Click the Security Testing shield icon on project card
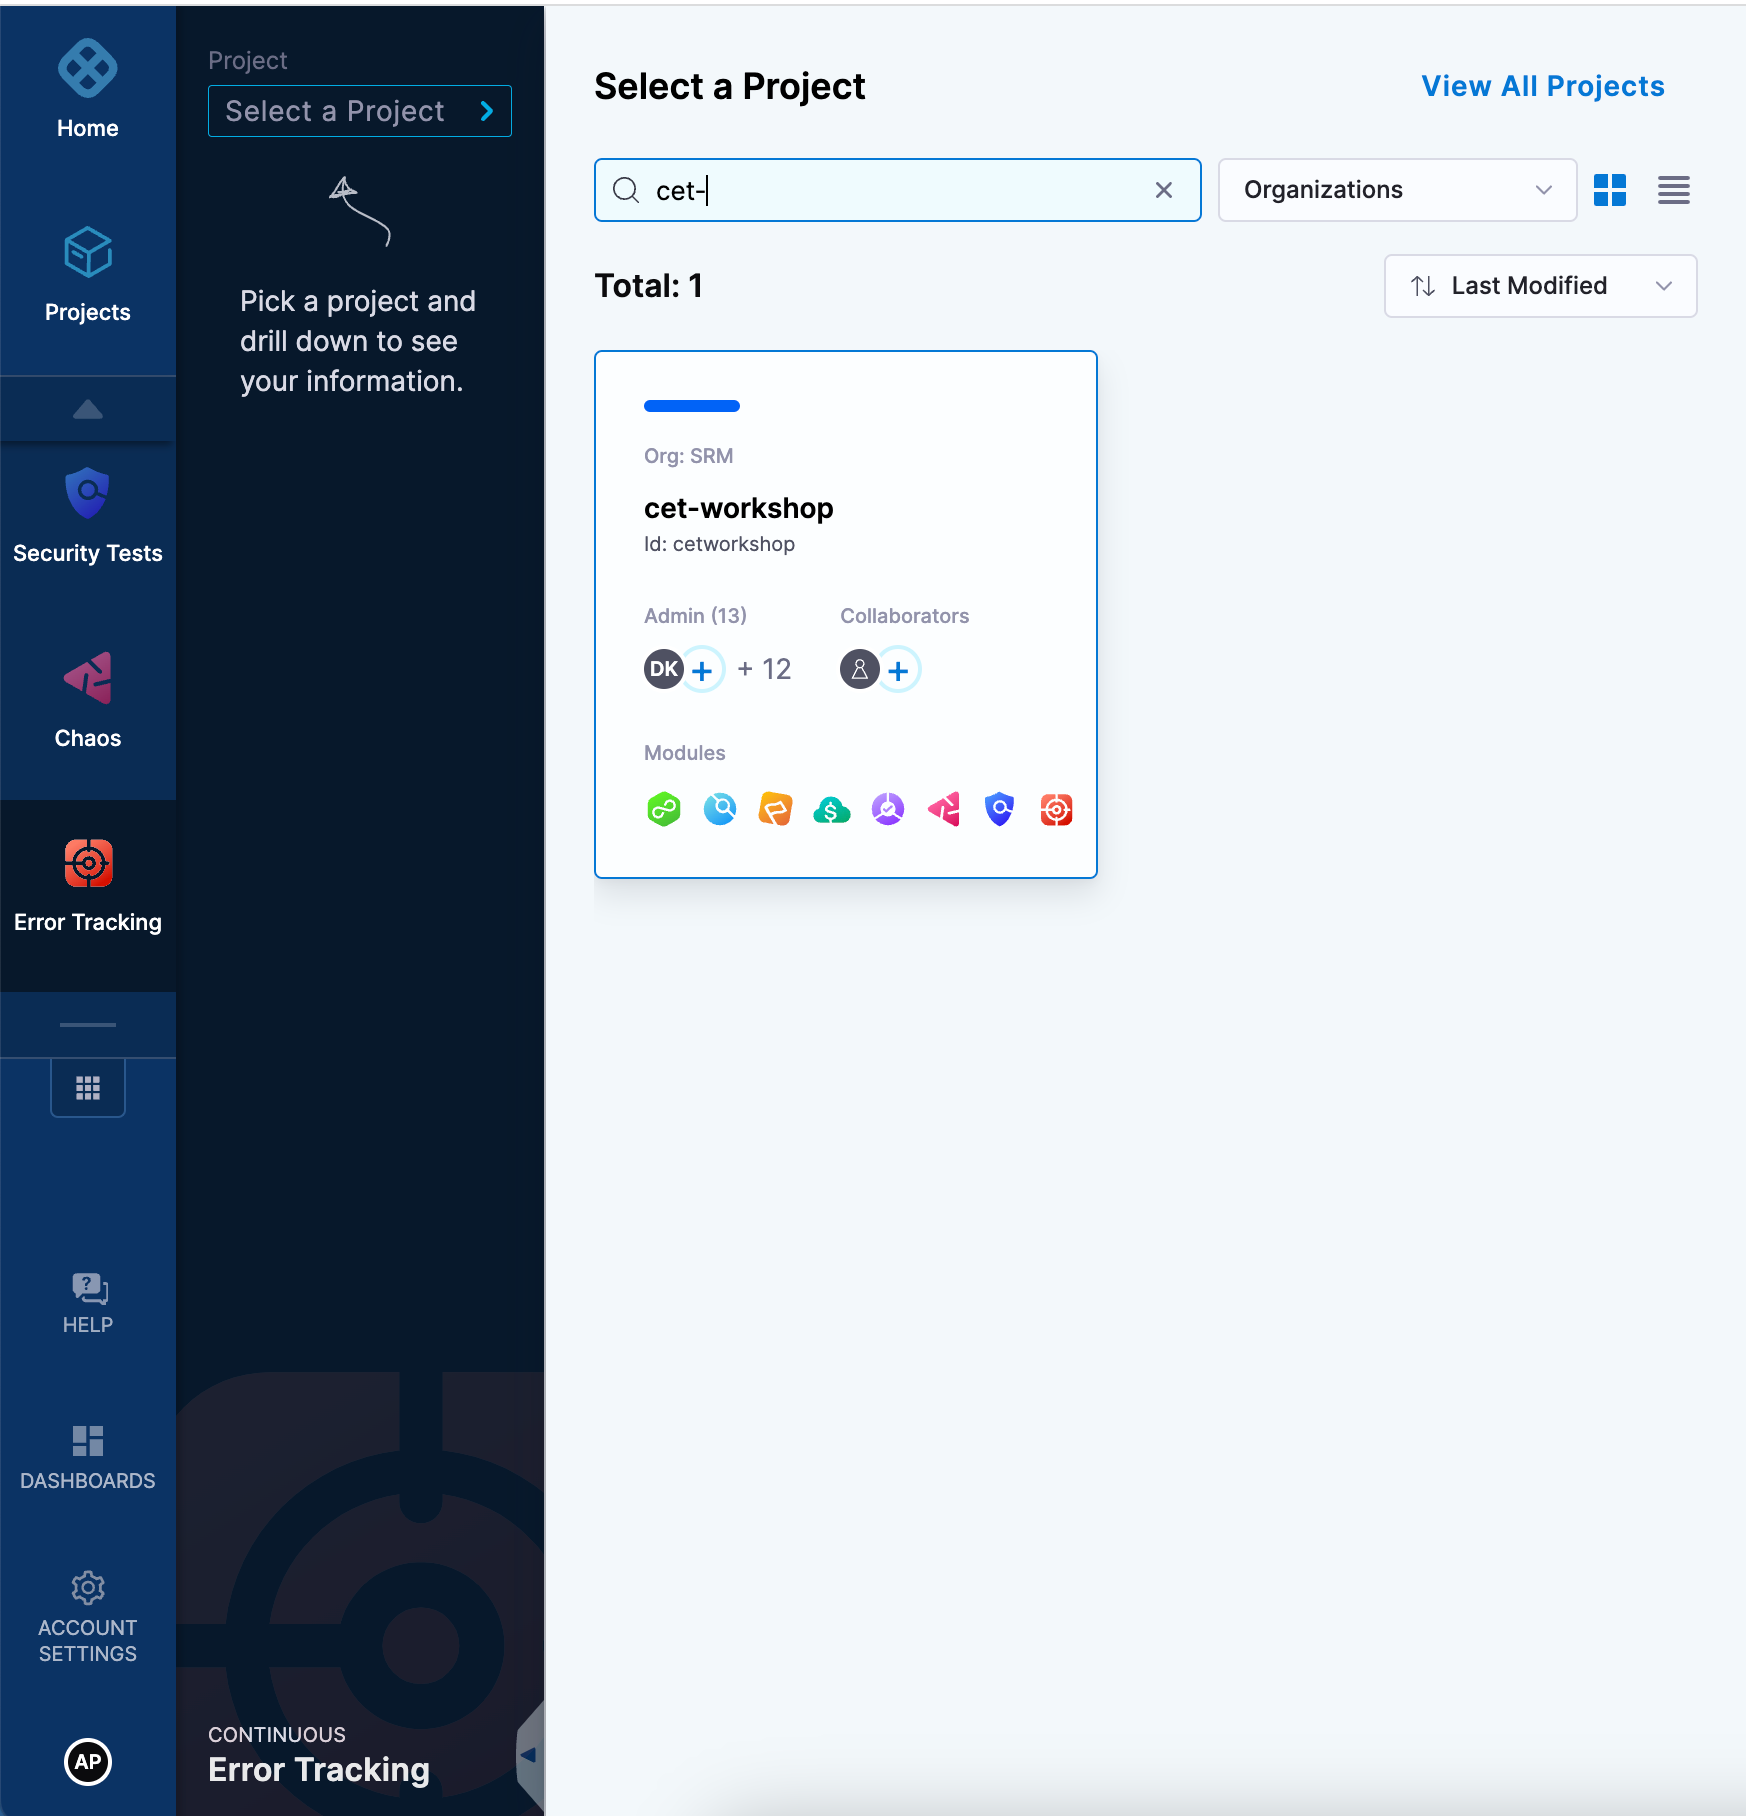 tap(999, 810)
